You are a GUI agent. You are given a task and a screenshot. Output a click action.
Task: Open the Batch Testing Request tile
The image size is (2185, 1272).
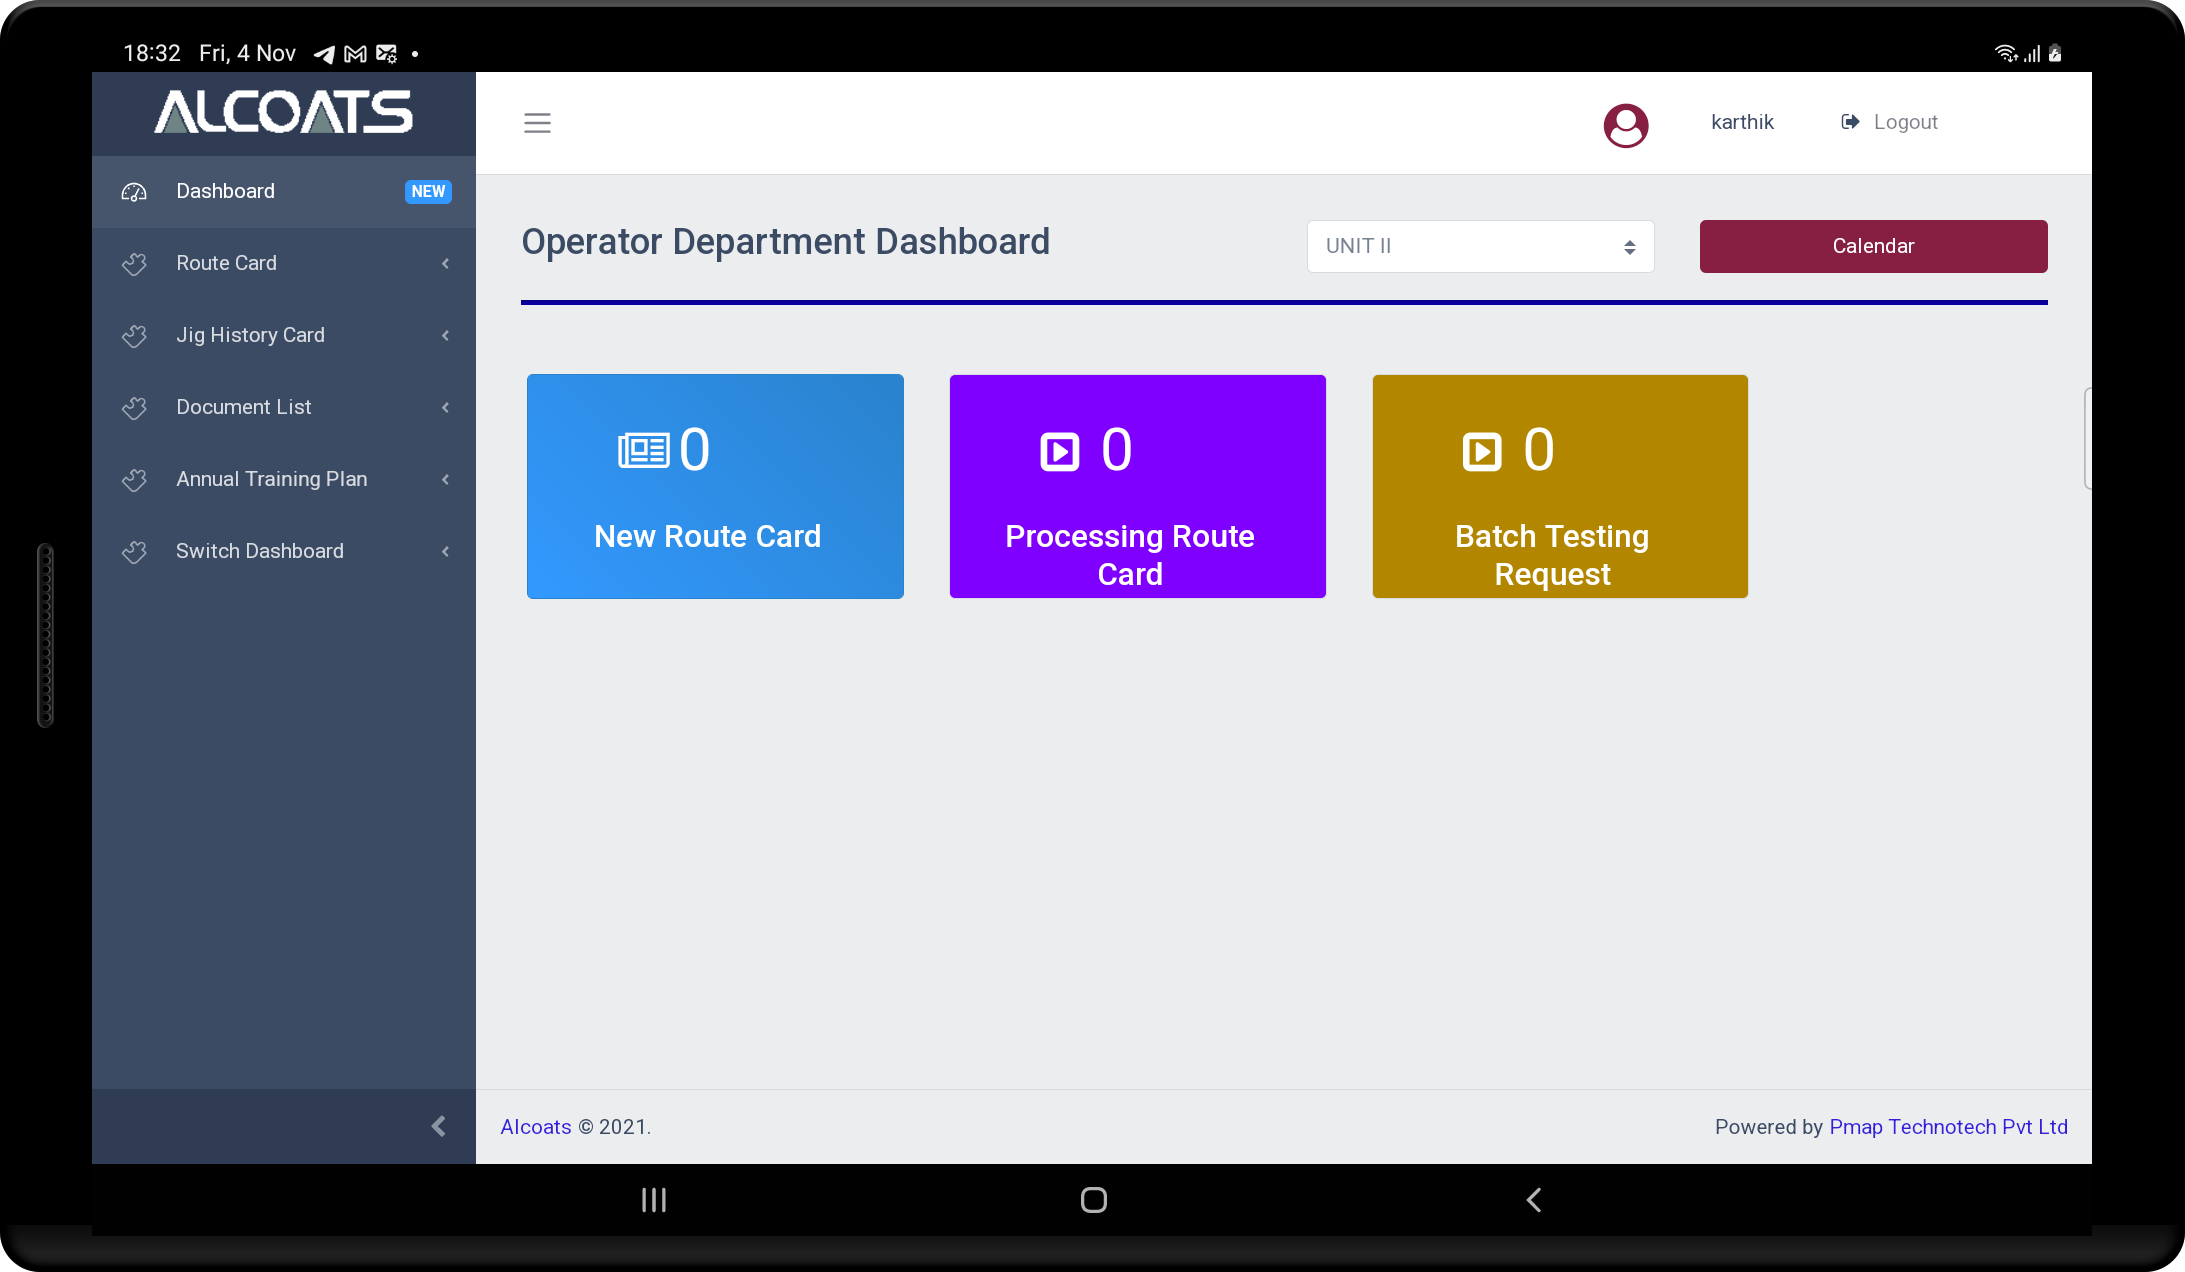click(x=1560, y=487)
